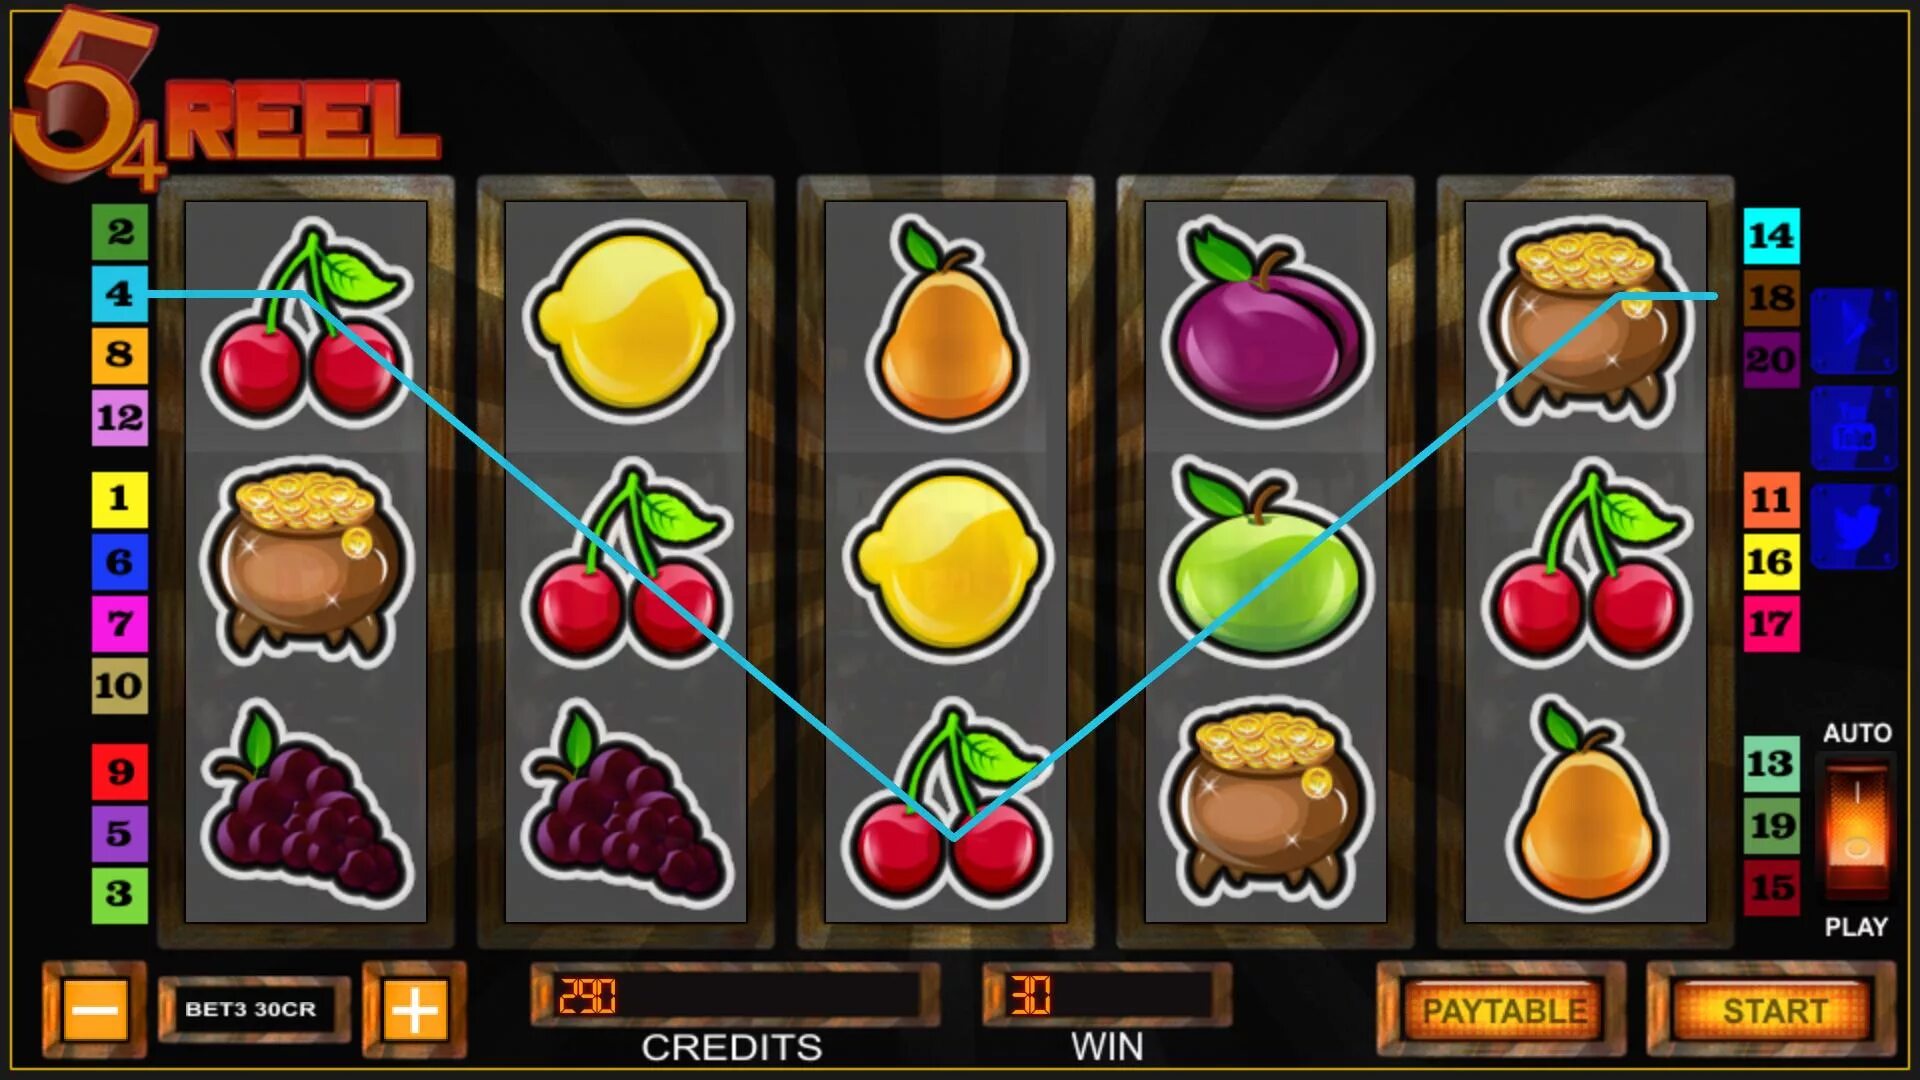1920x1080 pixels.
Task: Open the Twitter bird icon
Action: point(1854,527)
